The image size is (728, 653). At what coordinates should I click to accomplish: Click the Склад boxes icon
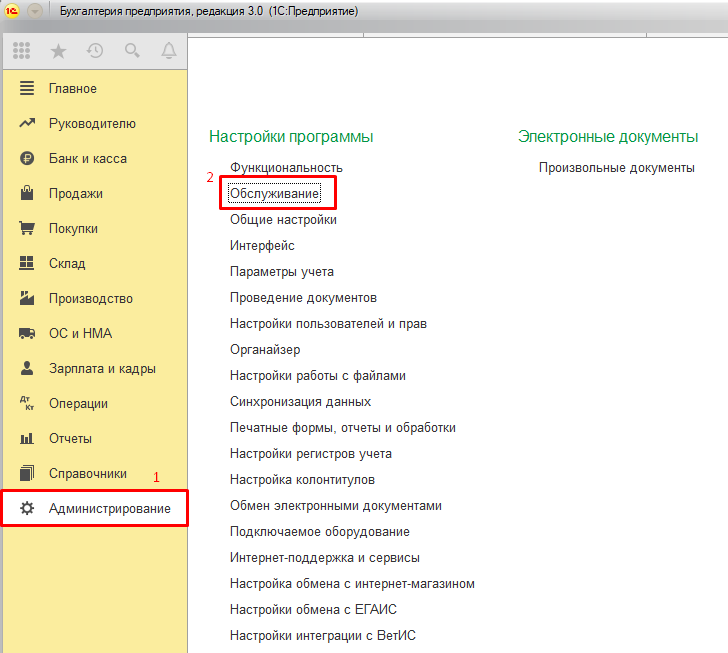(27, 263)
